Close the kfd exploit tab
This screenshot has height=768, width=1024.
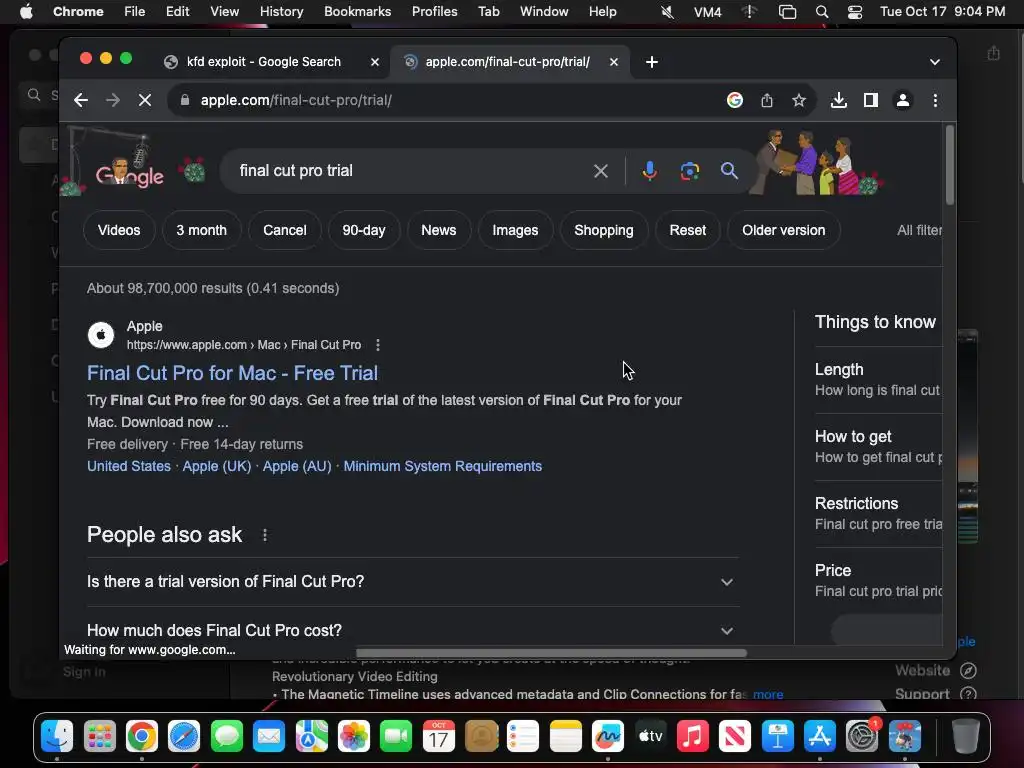(375, 62)
